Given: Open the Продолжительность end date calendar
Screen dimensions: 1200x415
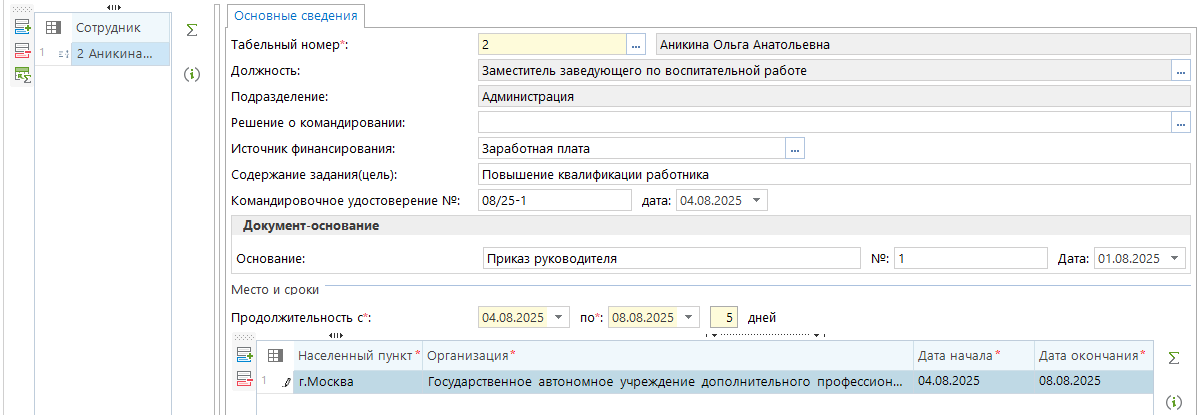Looking at the screenshot, I should point(688,318).
